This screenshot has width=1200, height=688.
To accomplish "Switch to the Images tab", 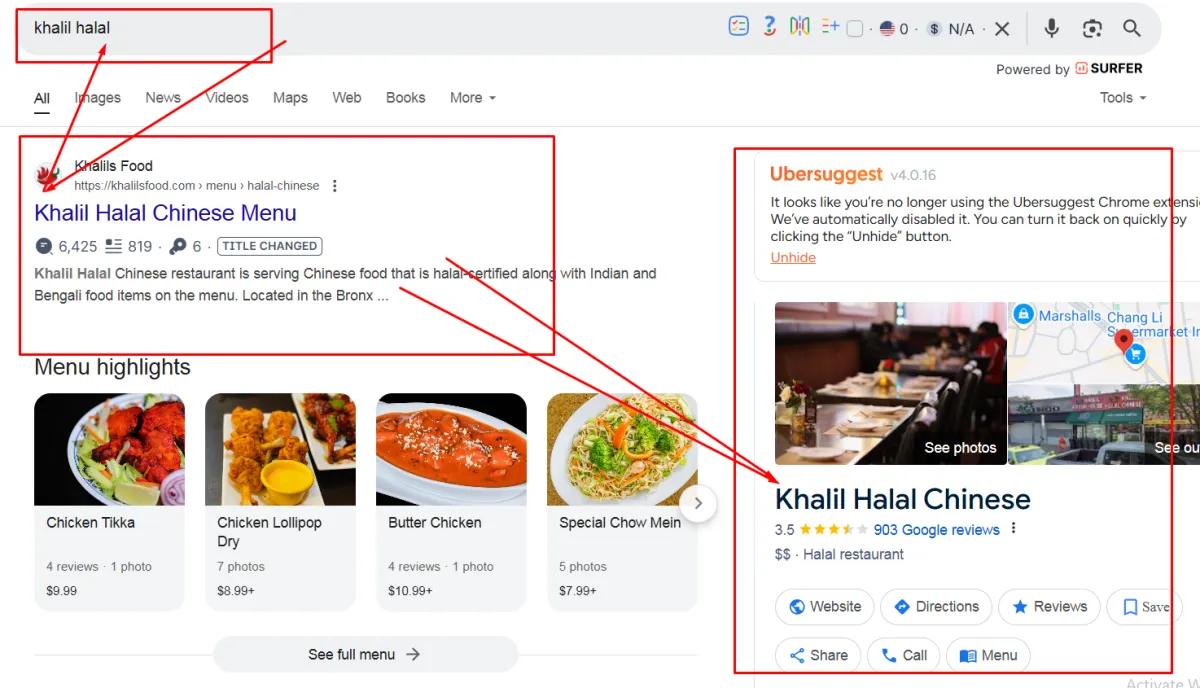I will tap(98, 98).
